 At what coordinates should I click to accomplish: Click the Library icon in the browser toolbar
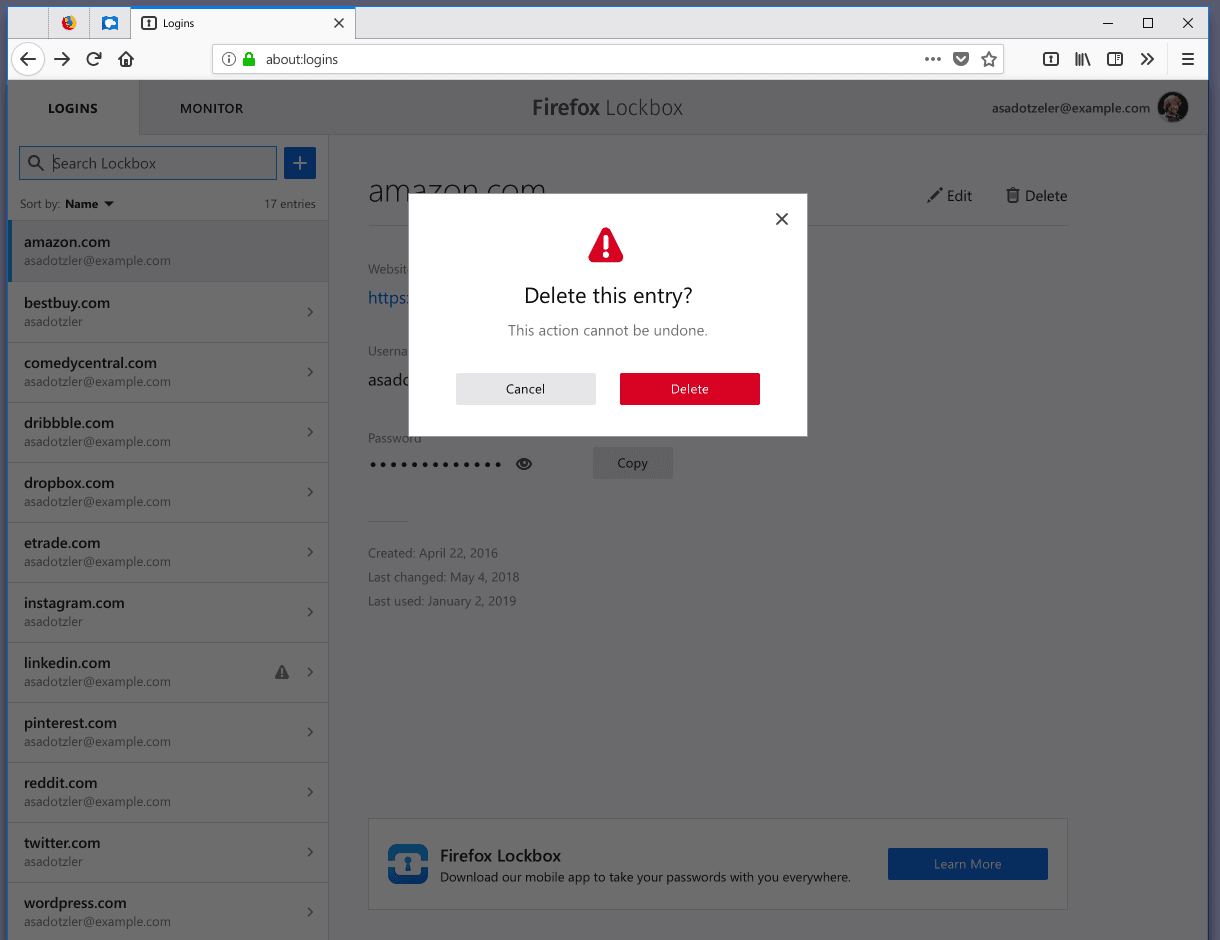pos(1082,59)
